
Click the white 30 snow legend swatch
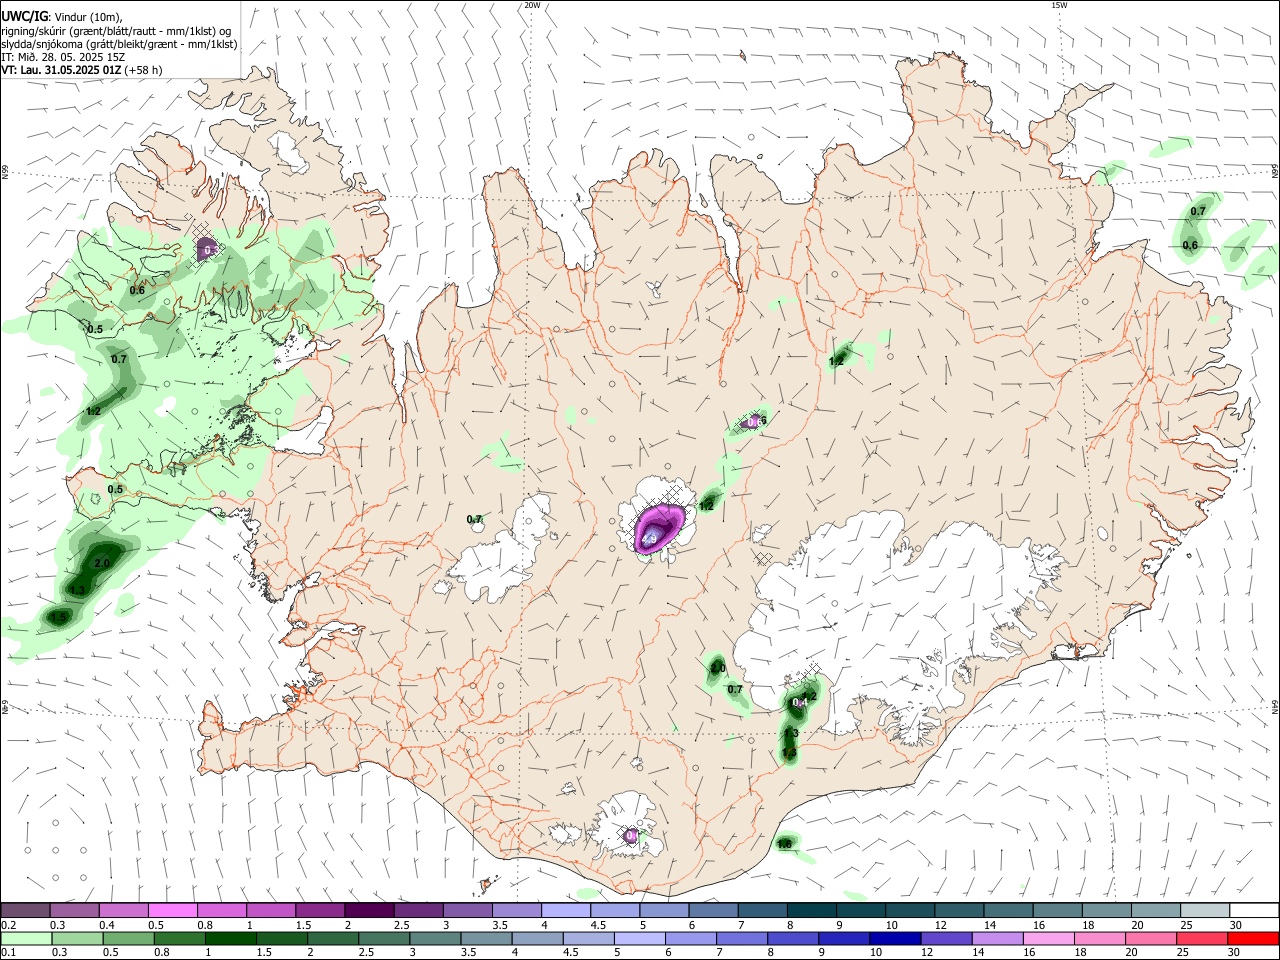tap(1254, 910)
